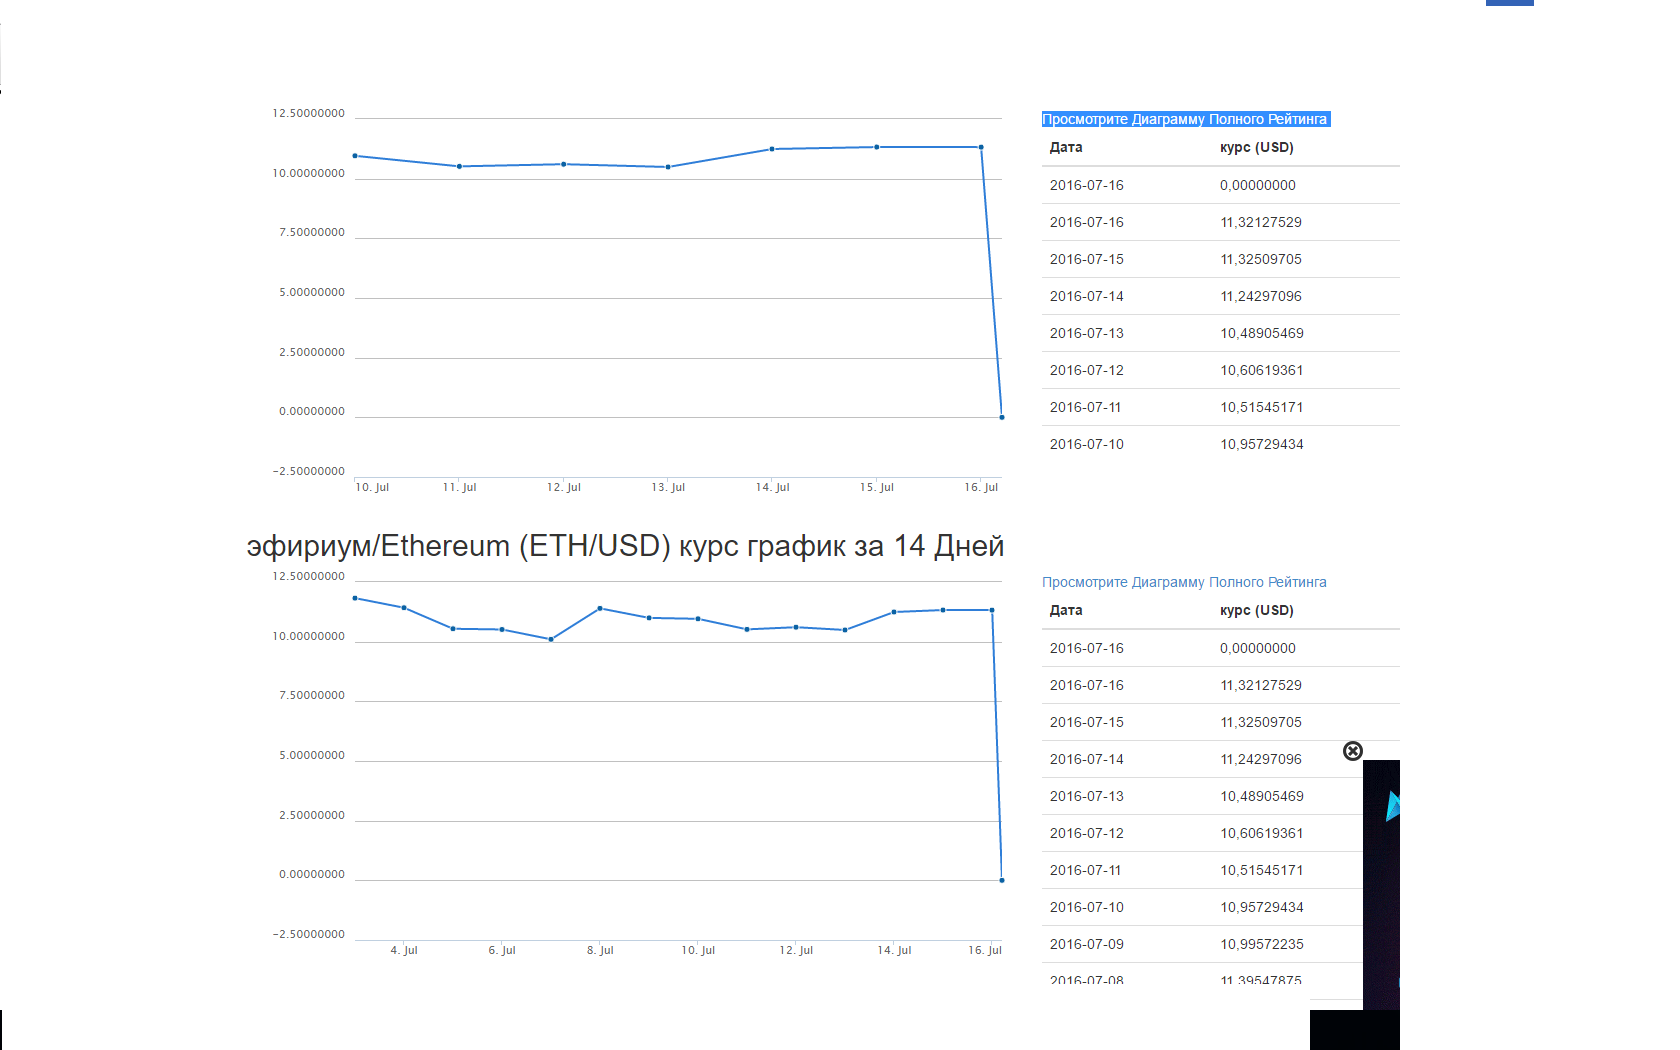The height and width of the screenshot is (1050, 1680).
Task: Click 0,00000000 value in bottom table
Action: click(1257, 648)
